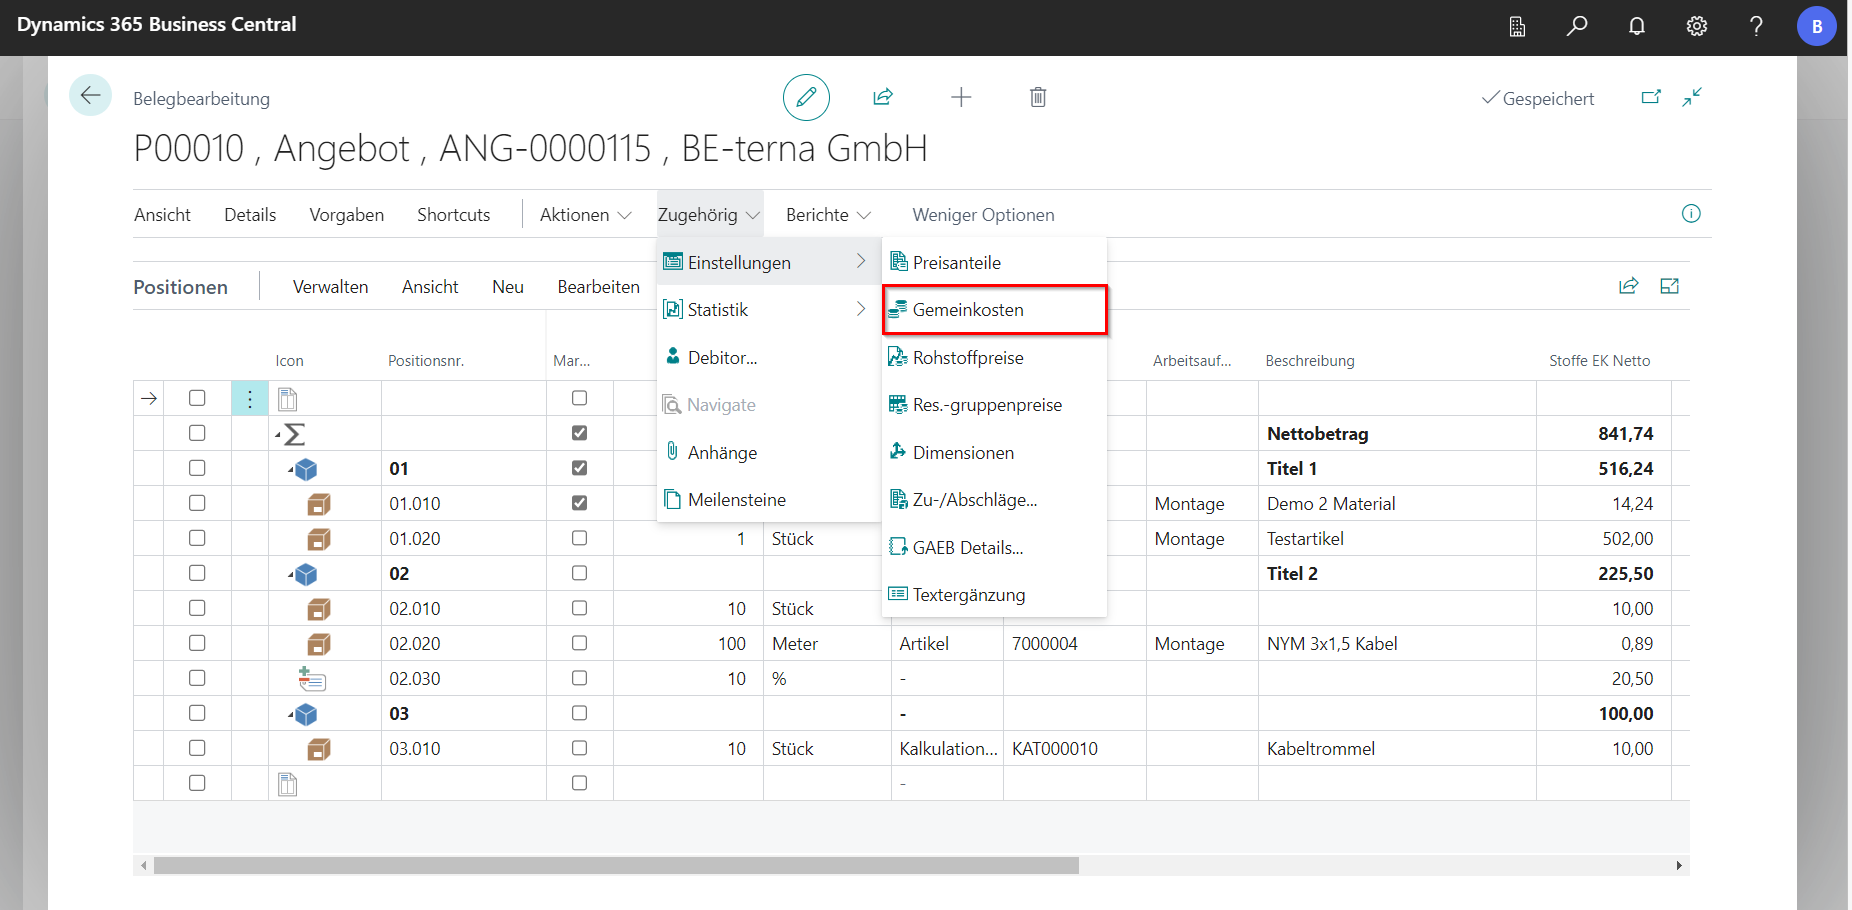Select Preisanteile menu entry
Image resolution: width=1852 pixels, height=910 pixels.
[x=994, y=262]
